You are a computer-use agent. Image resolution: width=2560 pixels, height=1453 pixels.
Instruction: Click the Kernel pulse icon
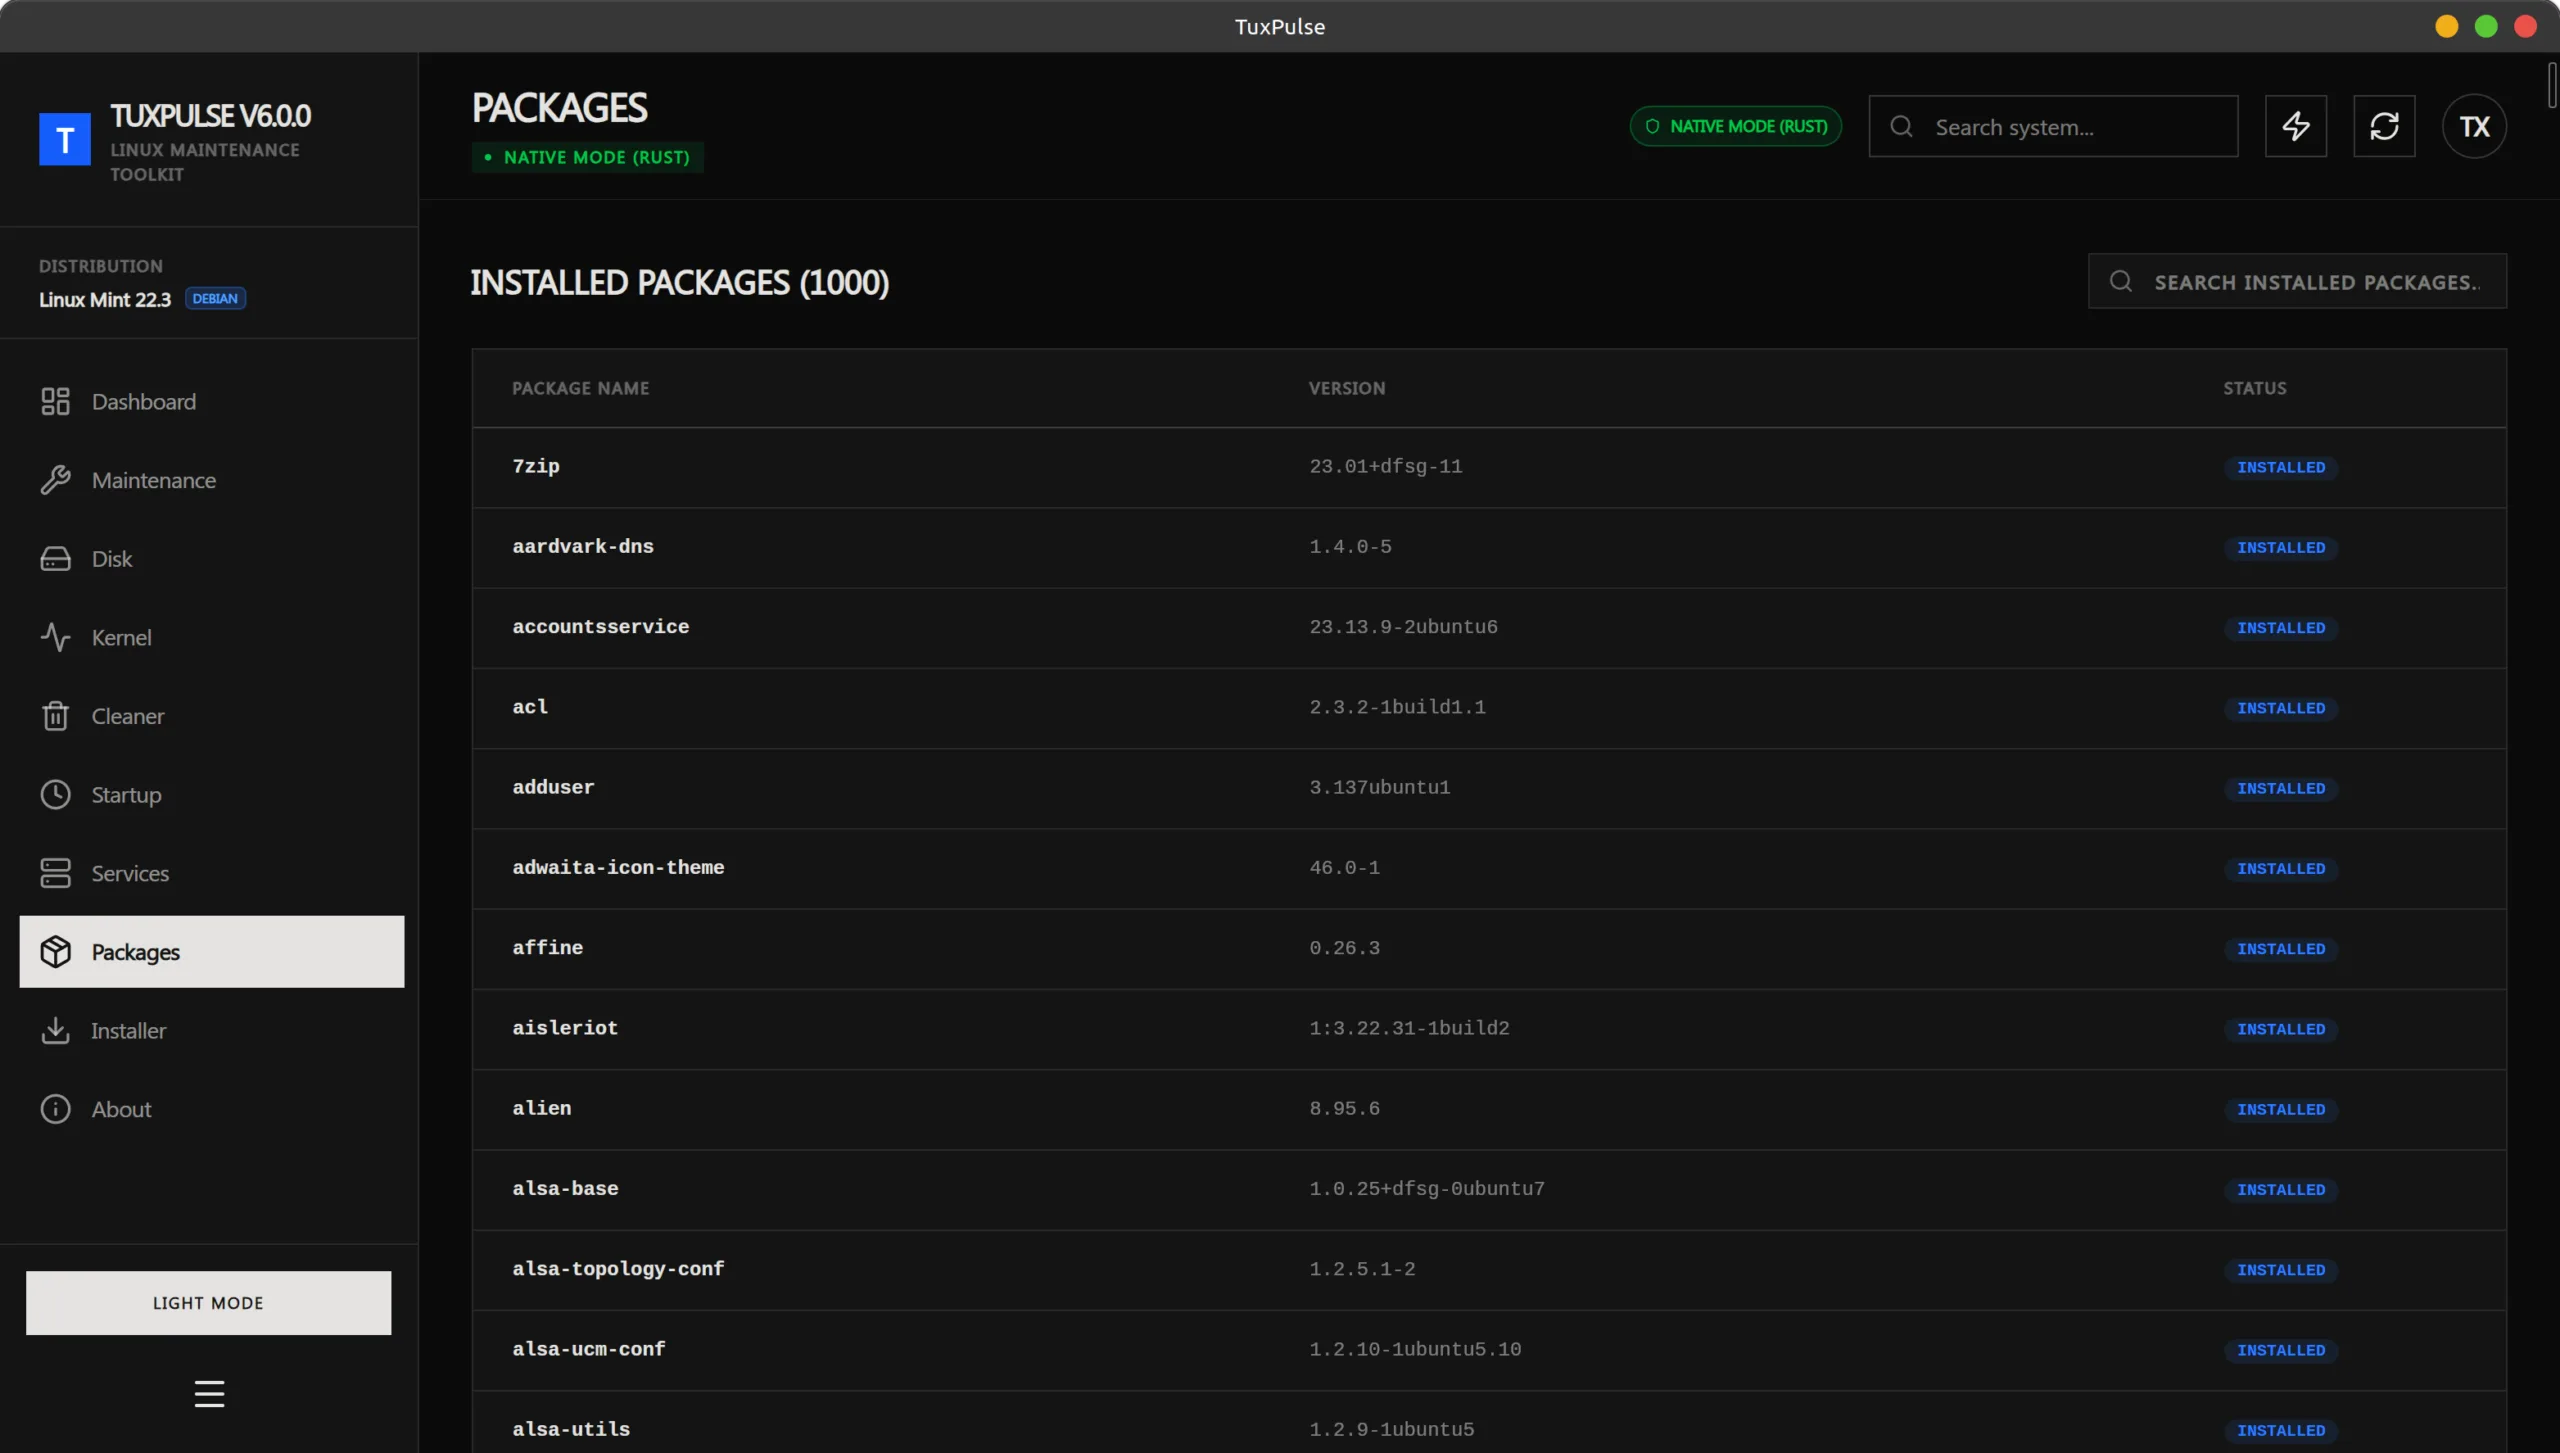click(x=55, y=637)
